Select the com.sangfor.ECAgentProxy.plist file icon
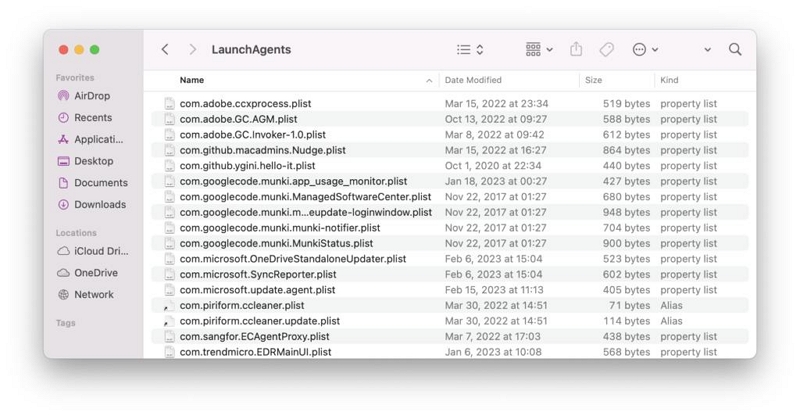The height and width of the screenshot is (416, 800). point(169,336)
